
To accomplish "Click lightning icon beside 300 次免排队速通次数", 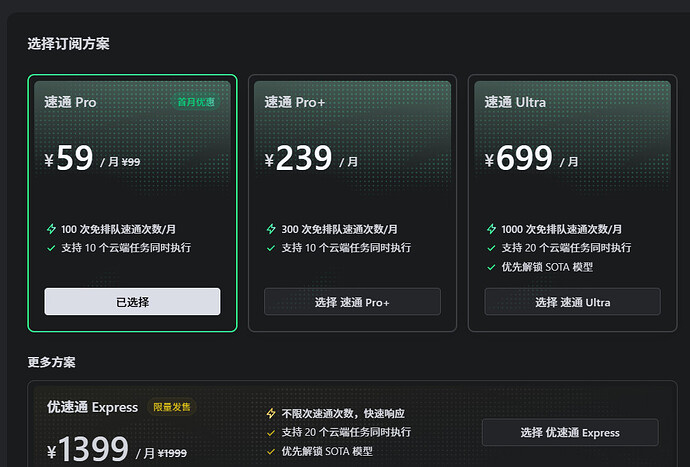I will coord(271,229).
